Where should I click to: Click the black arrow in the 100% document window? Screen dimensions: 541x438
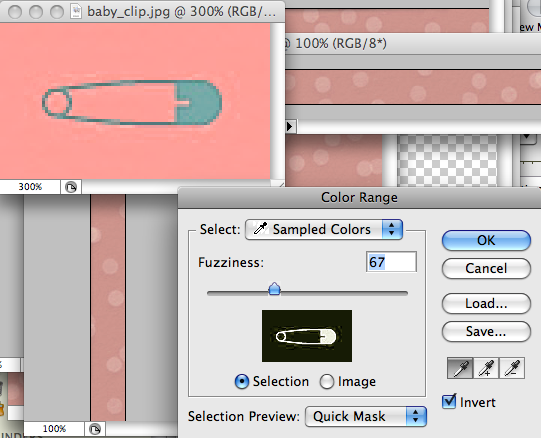tap(290, 127)
